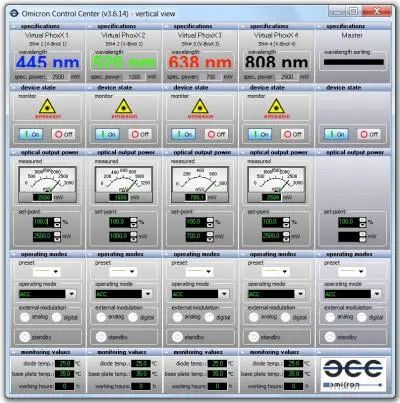Image resolution: width=400 pixels, height=403 pixels.
Task: Click the mW set-point field of PhoxX 3
Action: (196, 236)
